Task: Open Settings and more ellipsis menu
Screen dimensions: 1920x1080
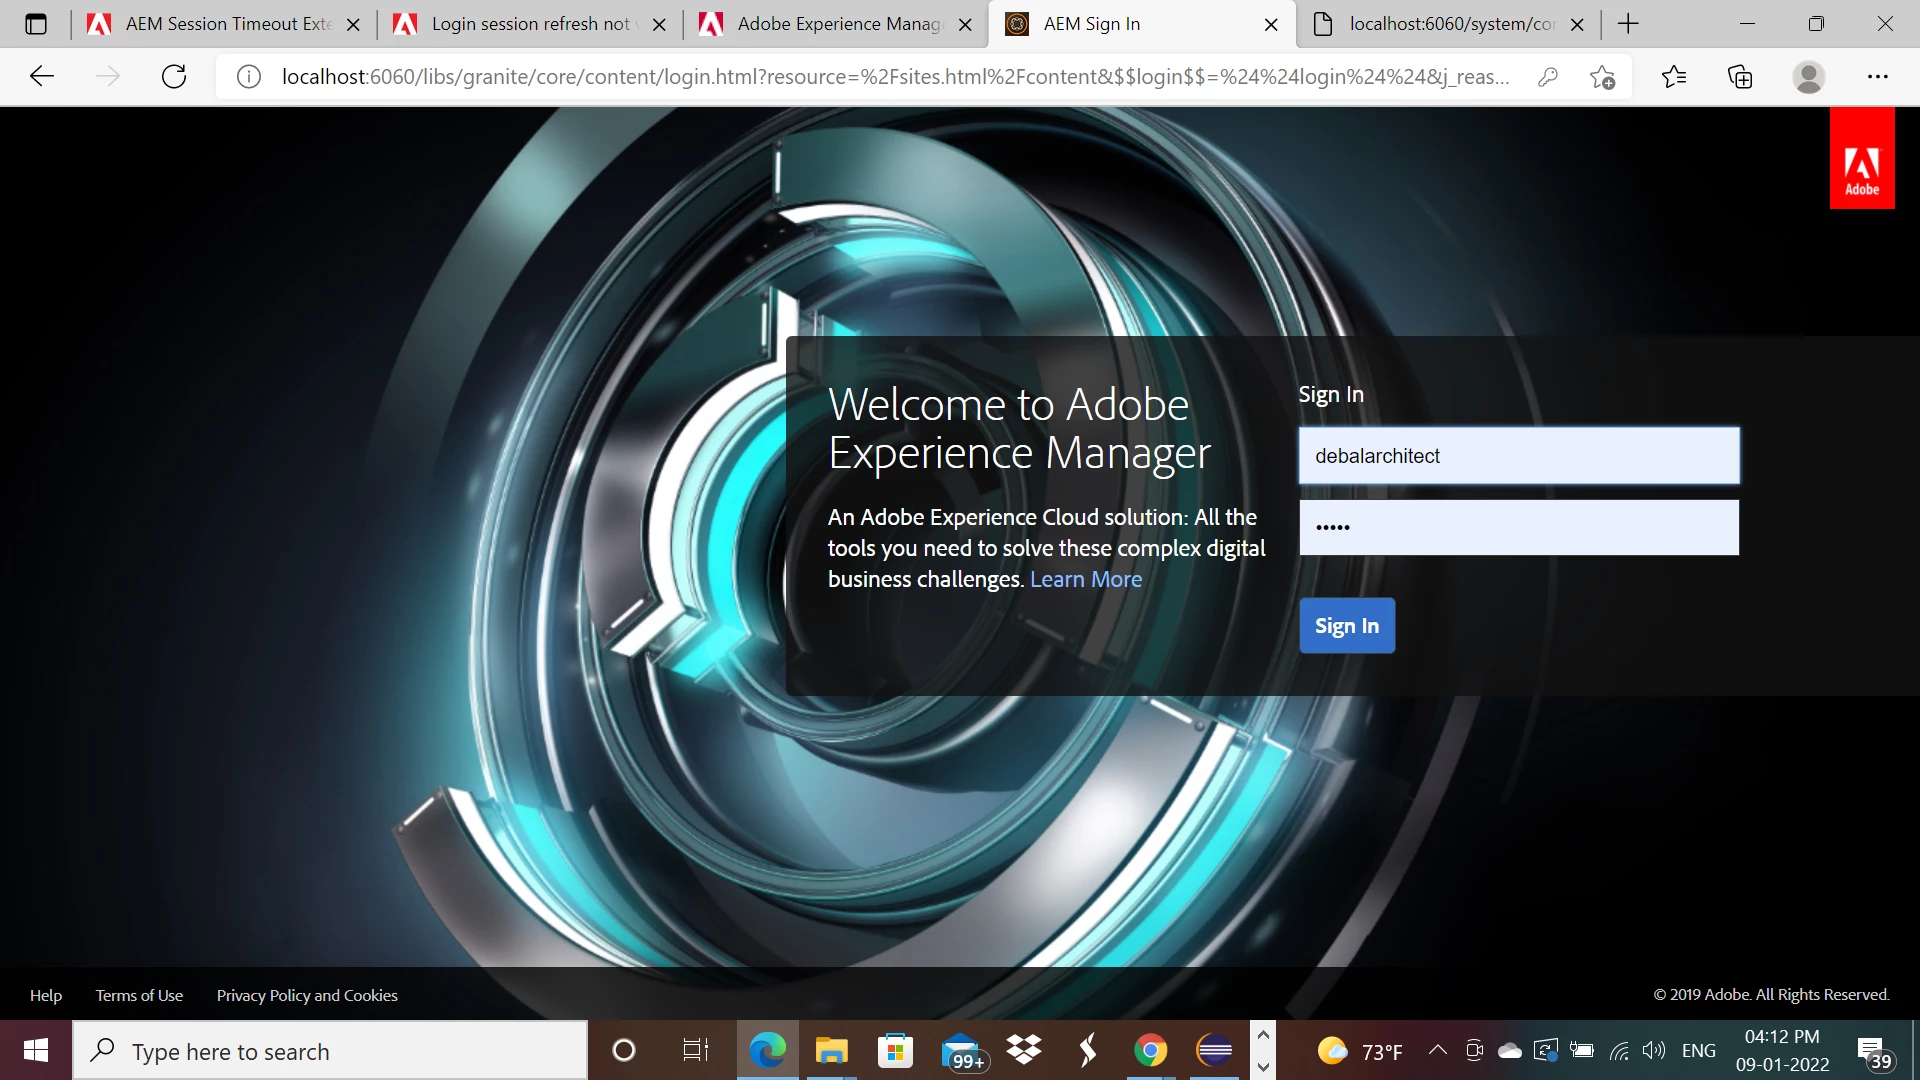Action: pyautogui.click(x=1877, y=77)
